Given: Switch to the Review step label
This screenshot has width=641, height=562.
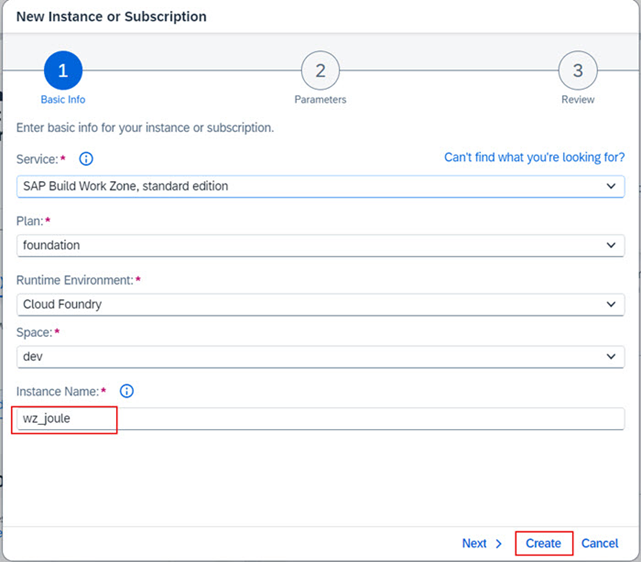Looking at the screenshot, I should click(x=577, y=100).
